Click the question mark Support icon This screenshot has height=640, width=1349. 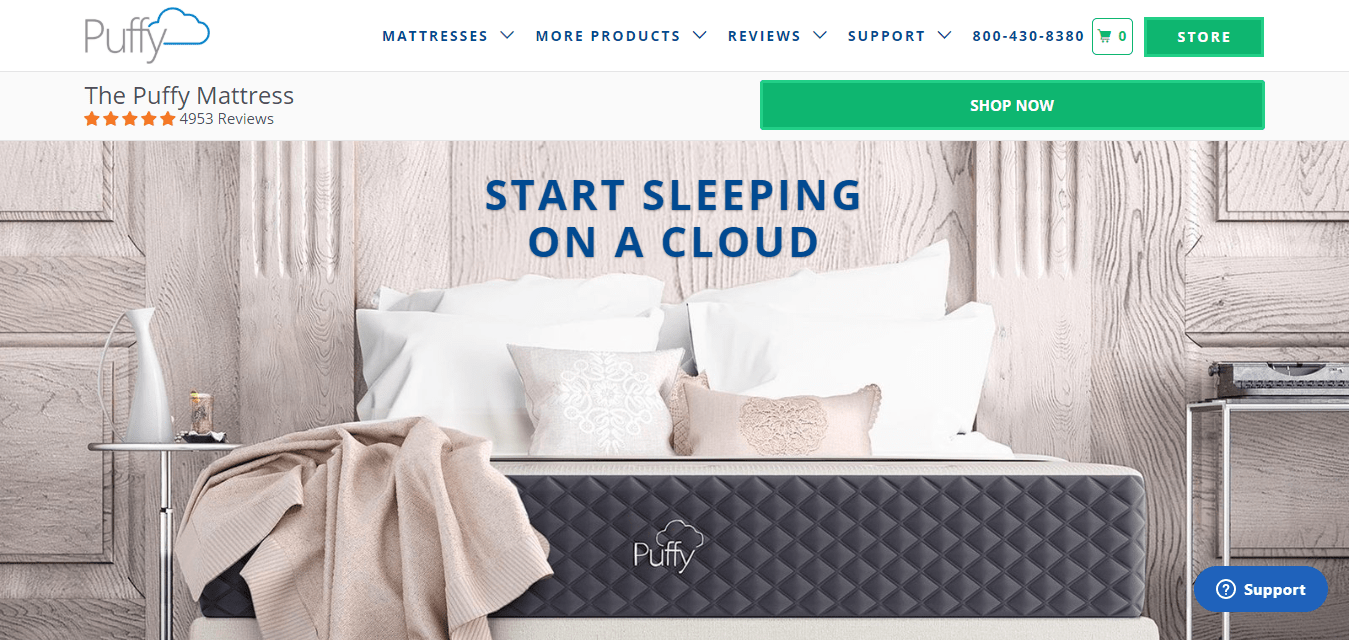1225,590
